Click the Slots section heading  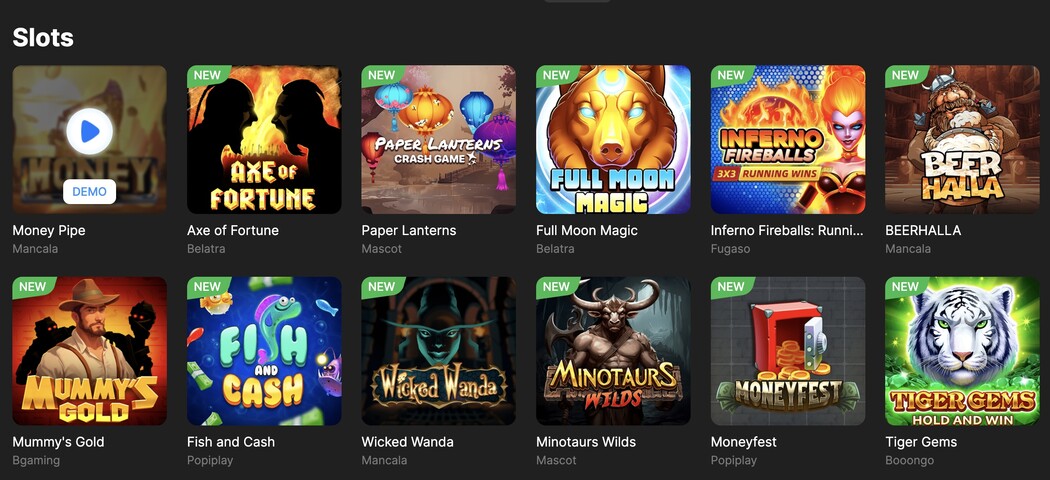(43, 38)
